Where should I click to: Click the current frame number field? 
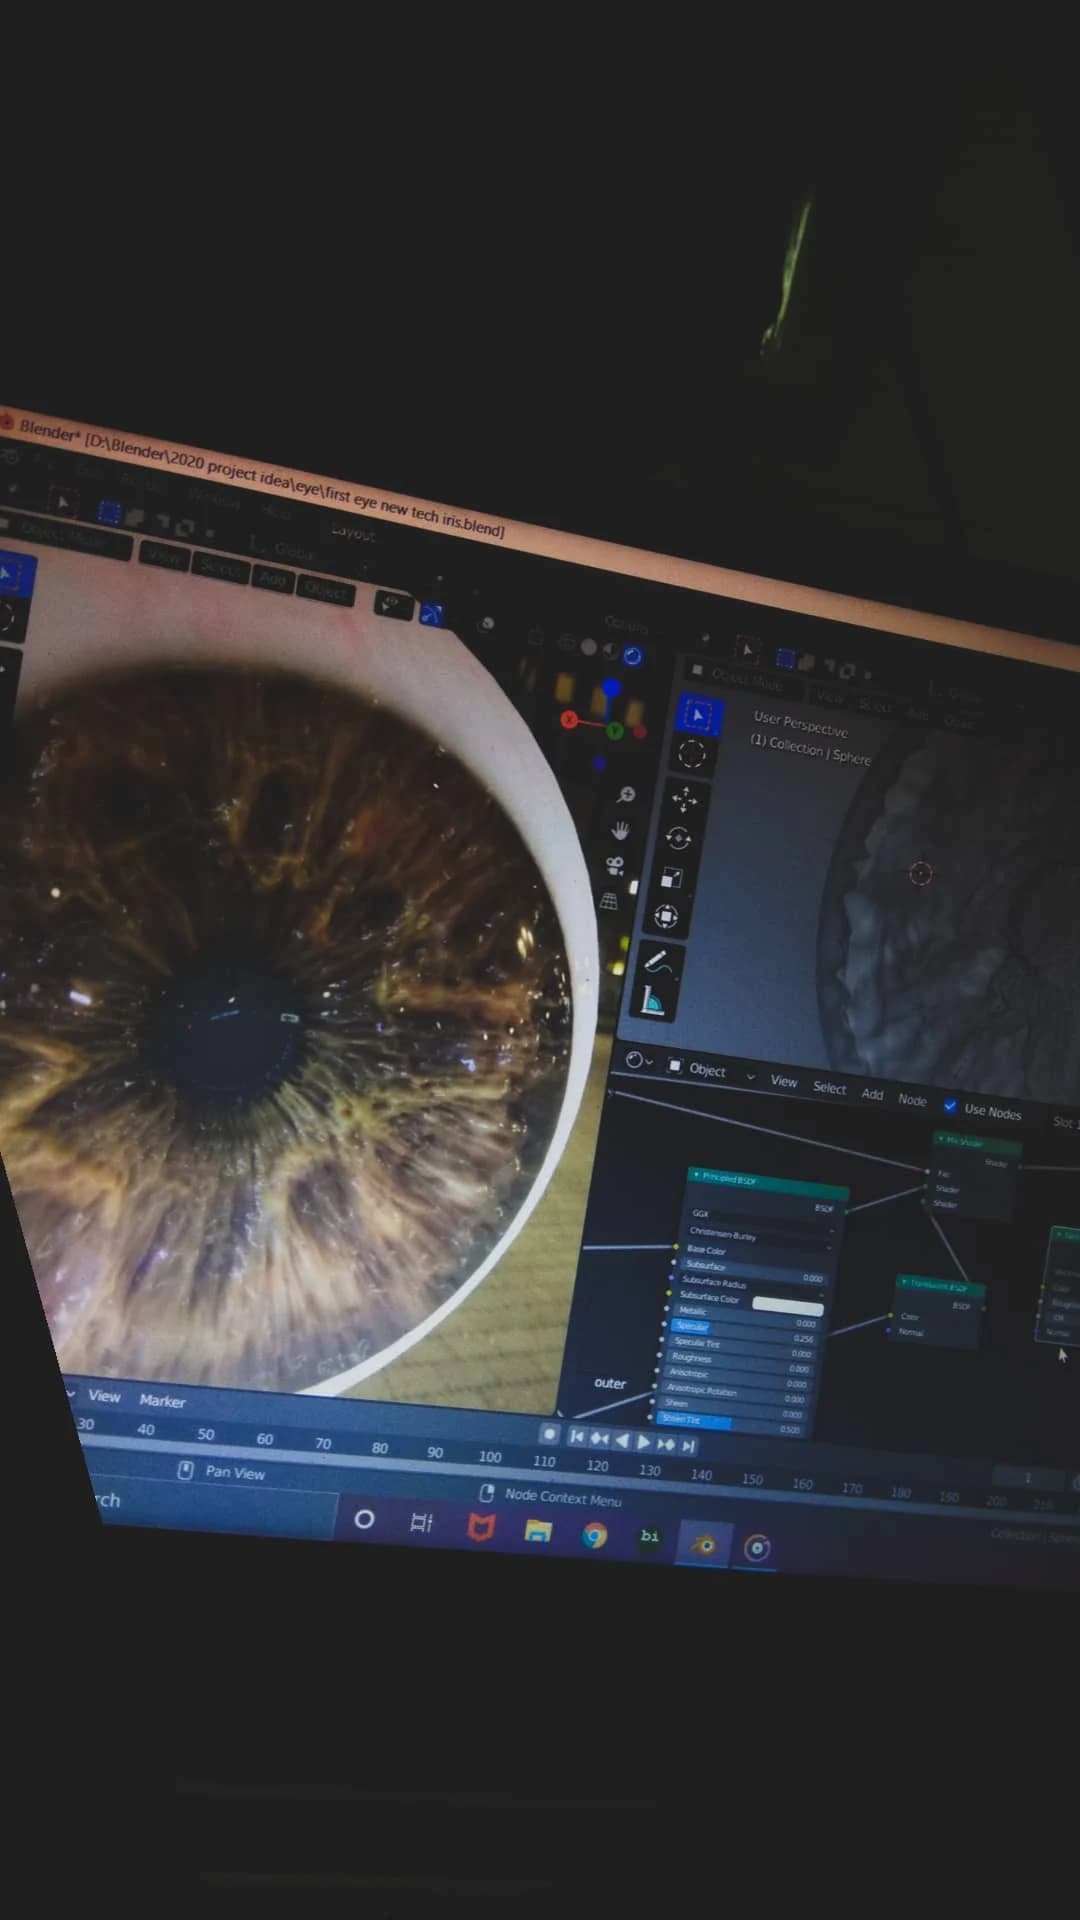pos(1027,1478)
